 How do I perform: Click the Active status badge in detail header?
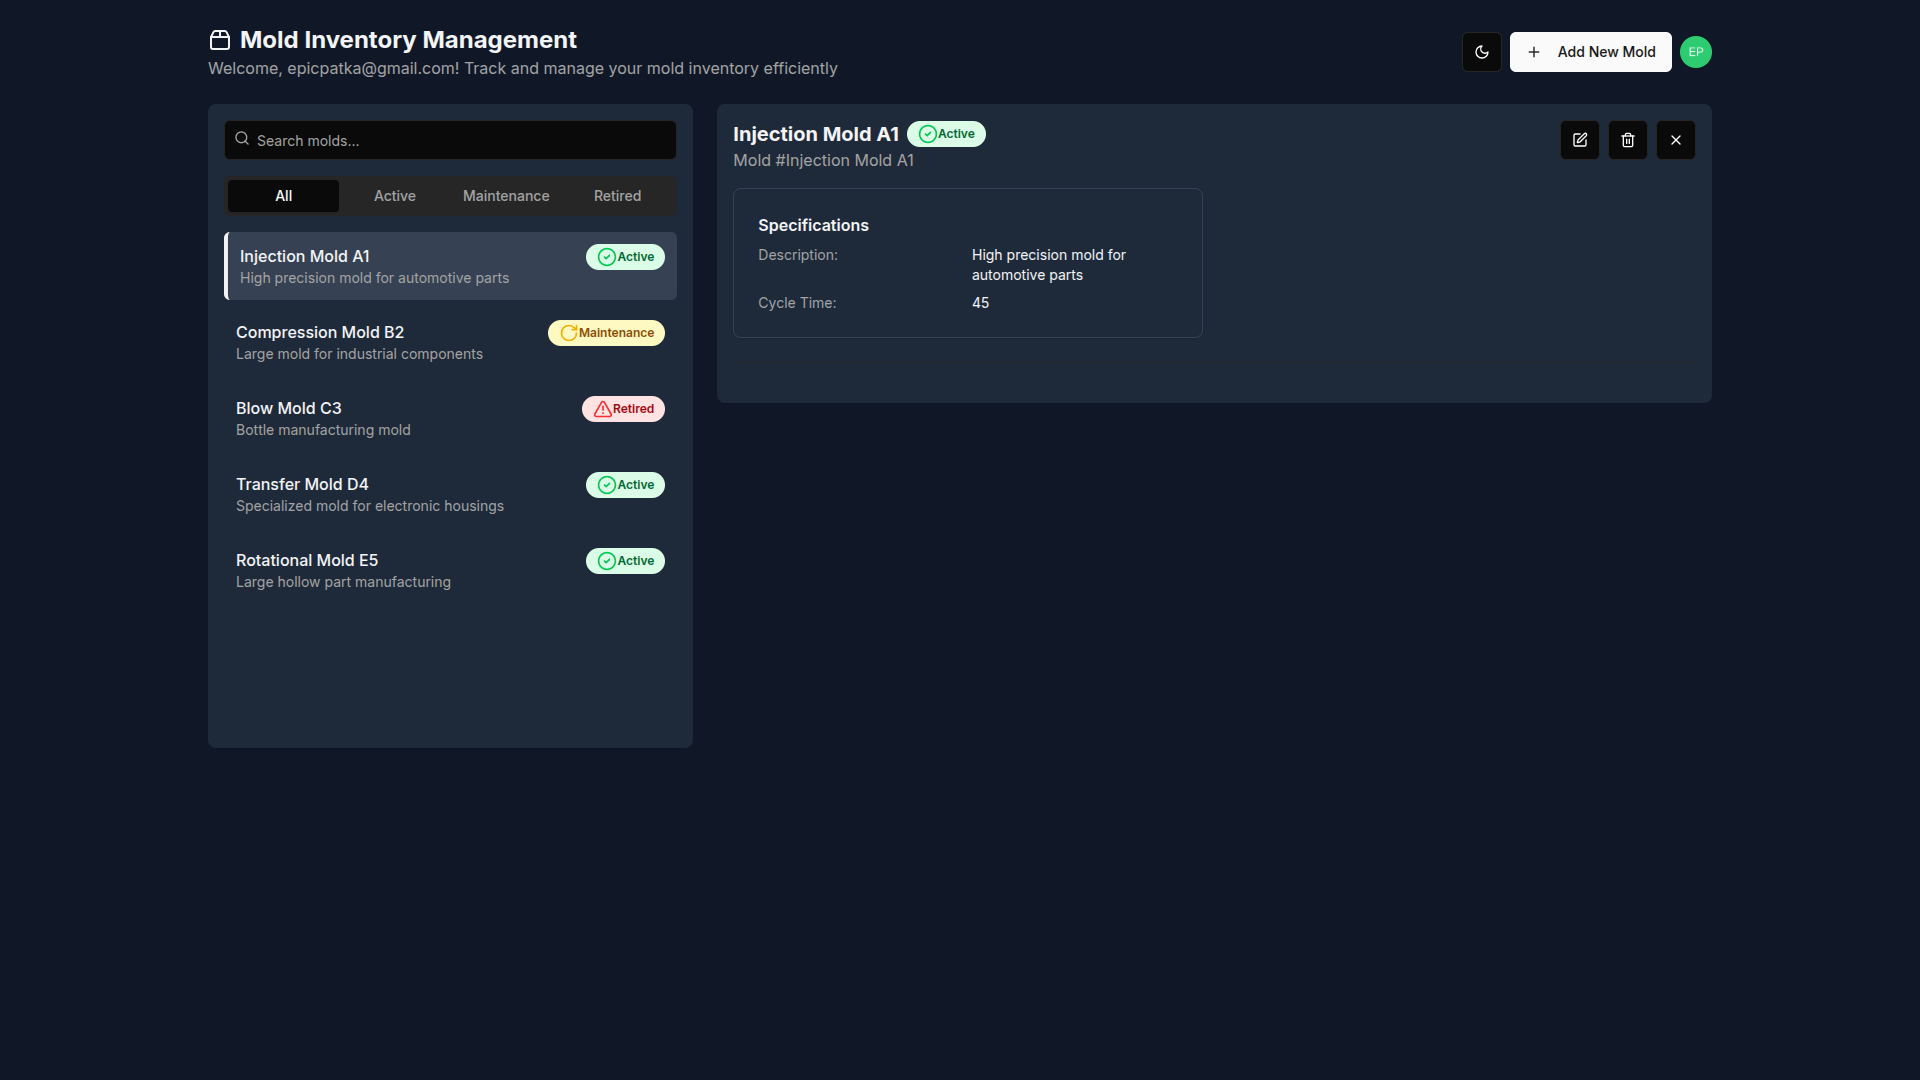(946, 134)
